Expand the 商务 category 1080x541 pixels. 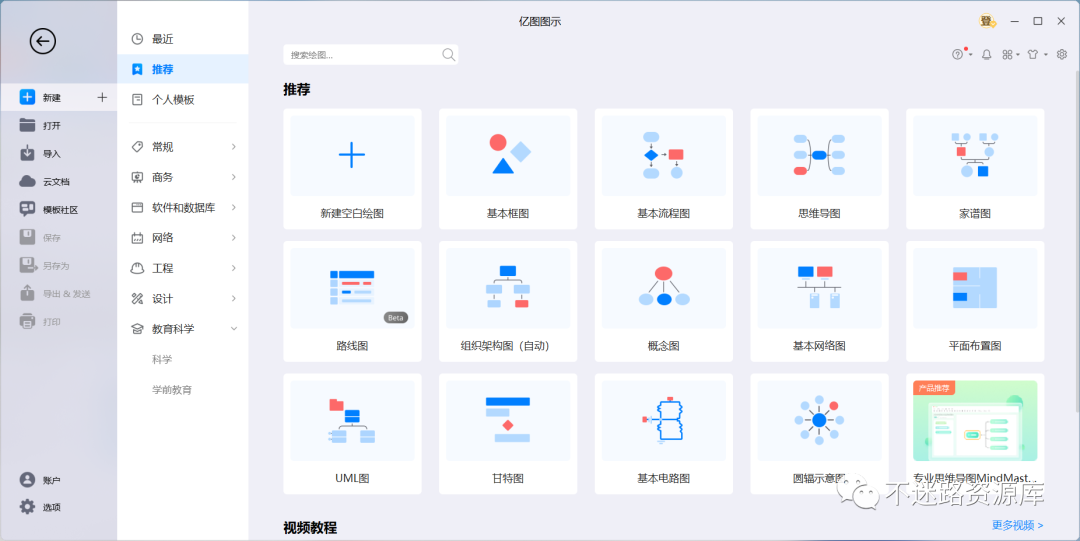coord(183,177)
